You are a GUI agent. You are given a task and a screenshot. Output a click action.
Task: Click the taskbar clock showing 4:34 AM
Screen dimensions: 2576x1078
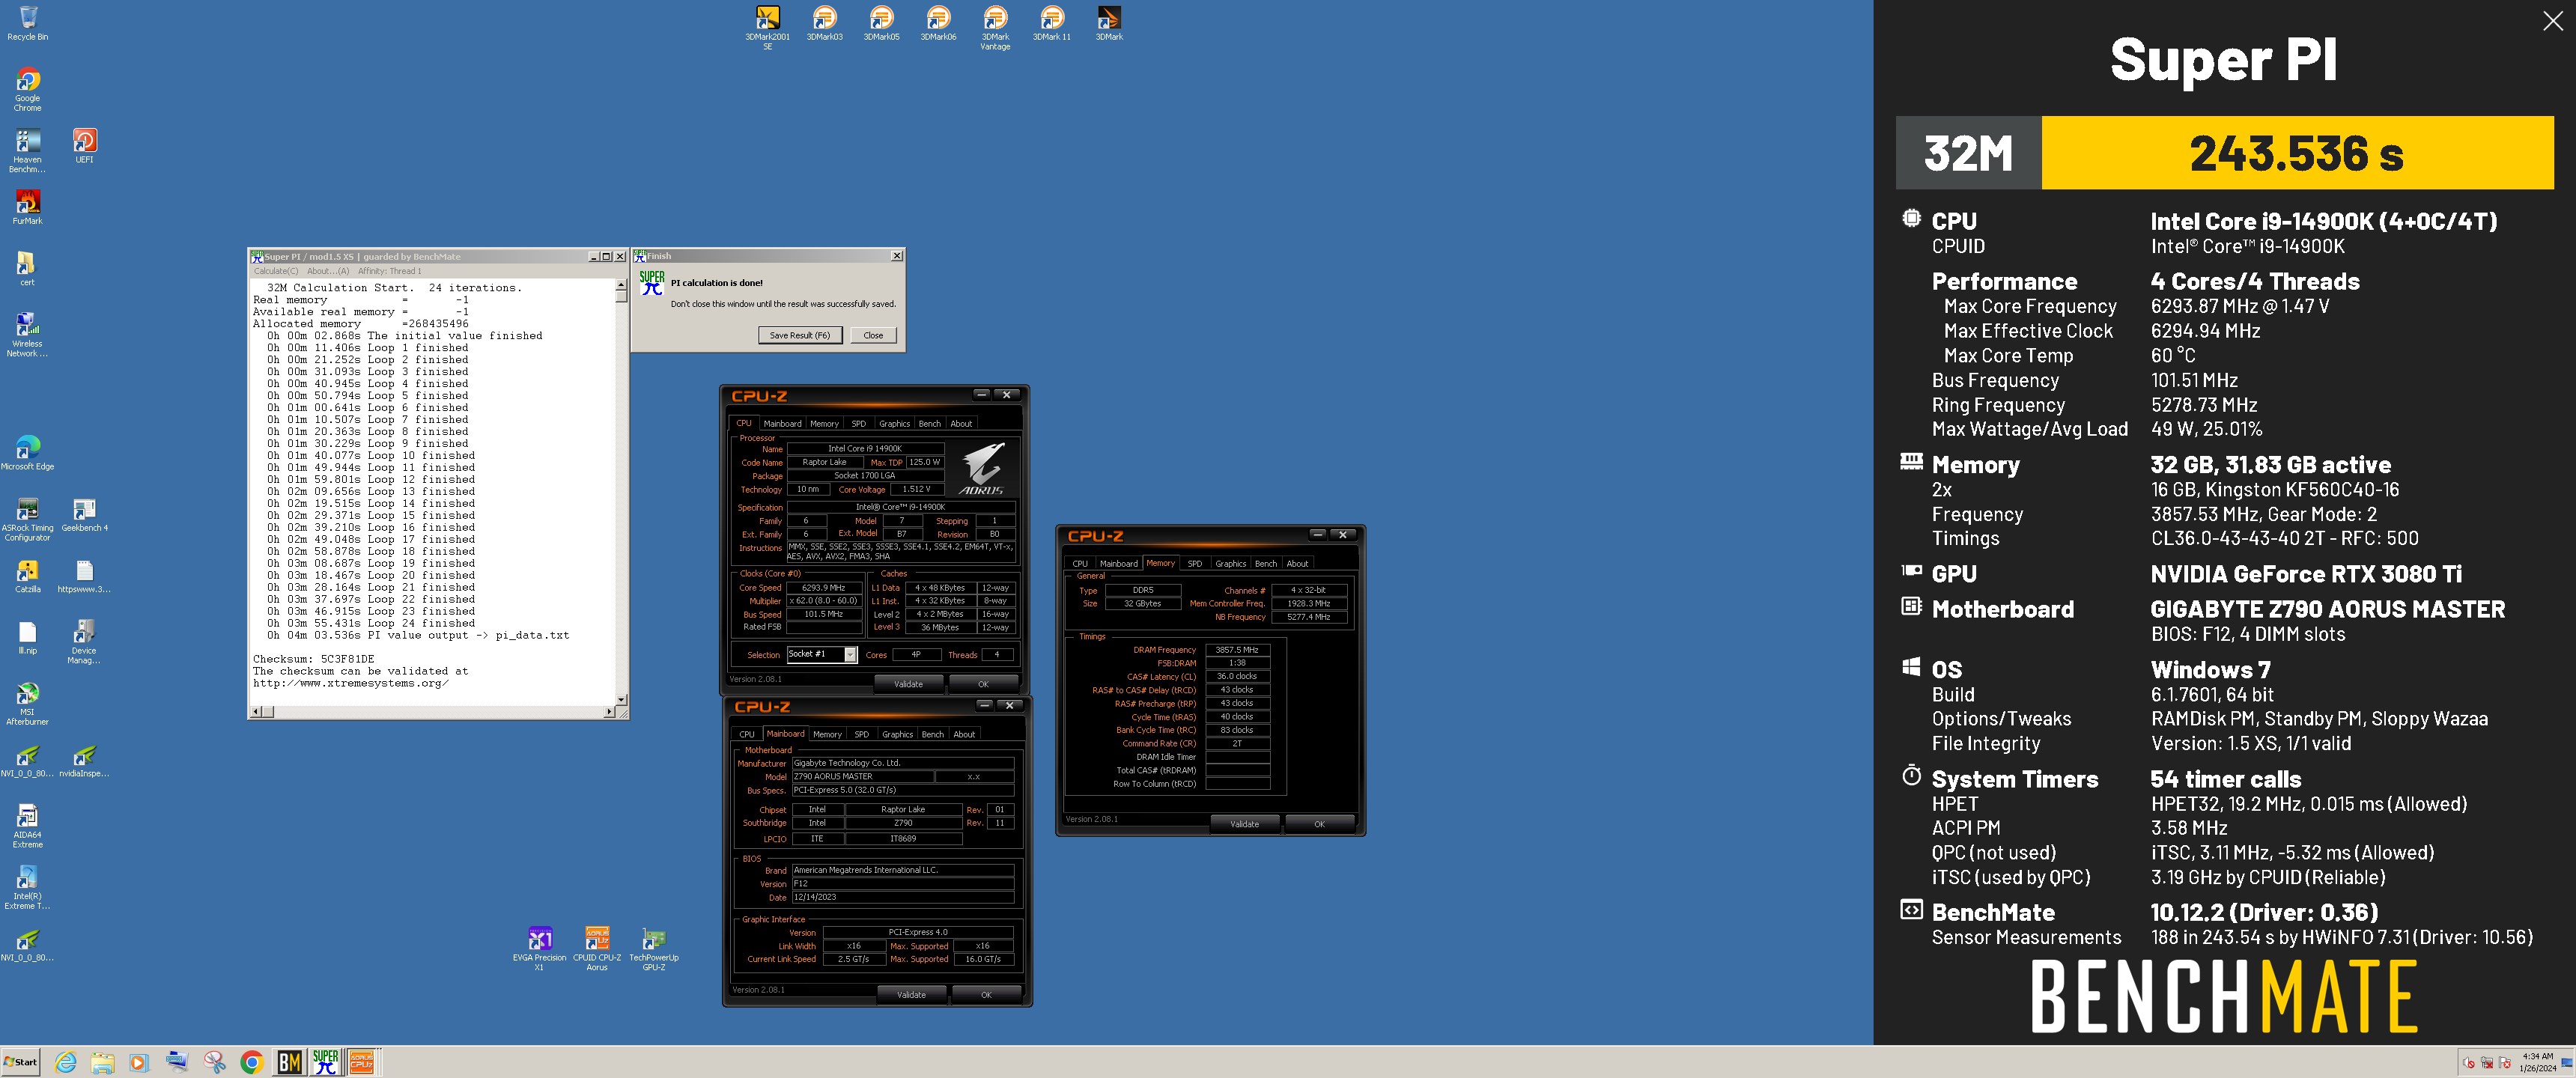point(2538,1062)
